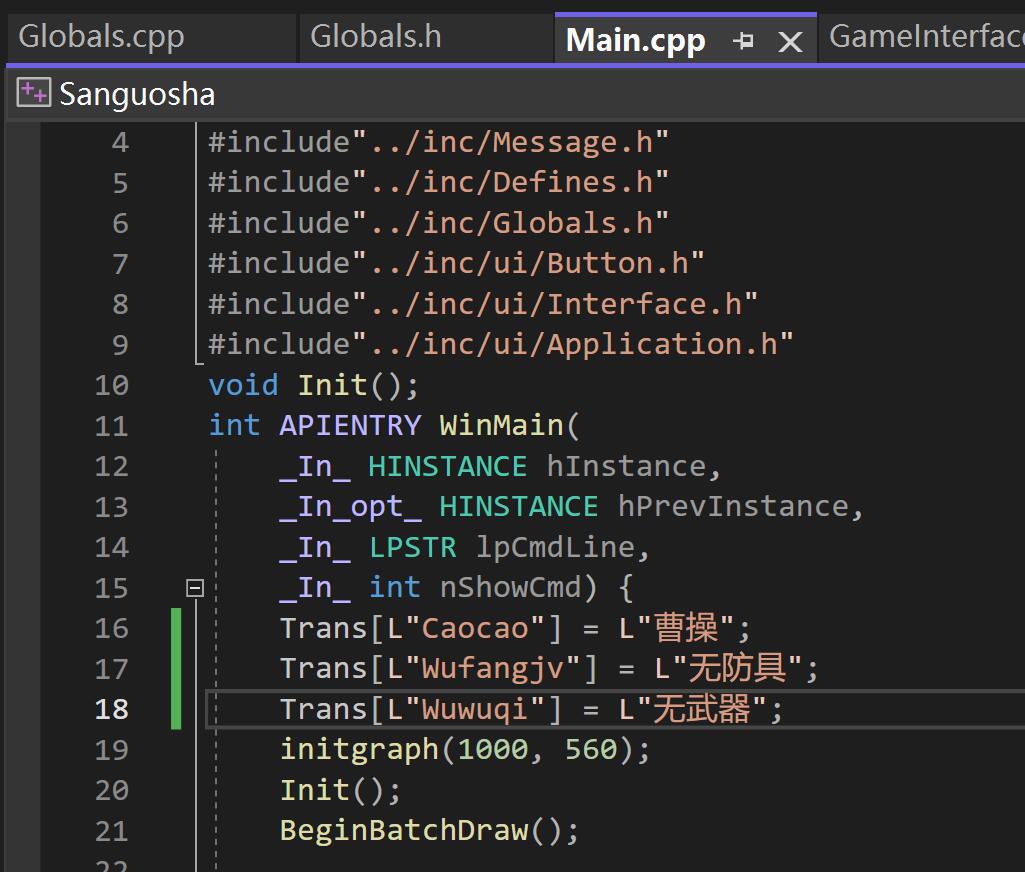Click line number 10 in the margin

(111, 385)
